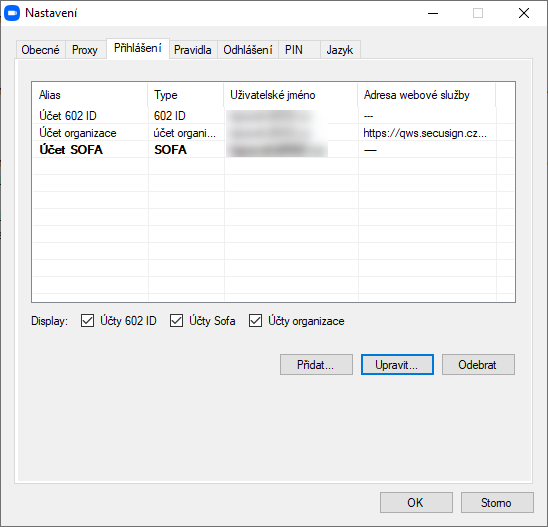The width and height of the screenshot is (548, 527).
Task: Click the Přidat... button
Action: pyautogui.click(x=316, y=364)
